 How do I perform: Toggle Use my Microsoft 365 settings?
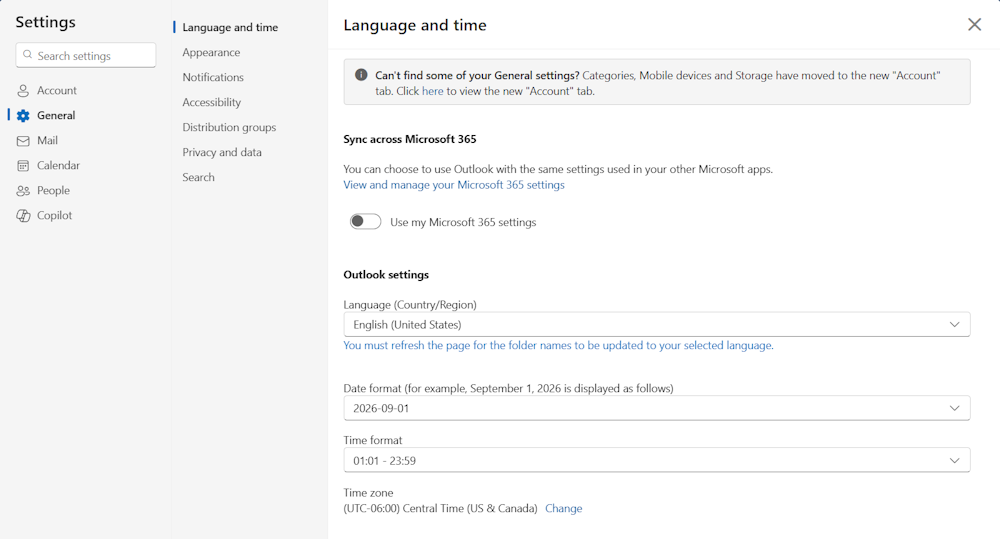365,221
